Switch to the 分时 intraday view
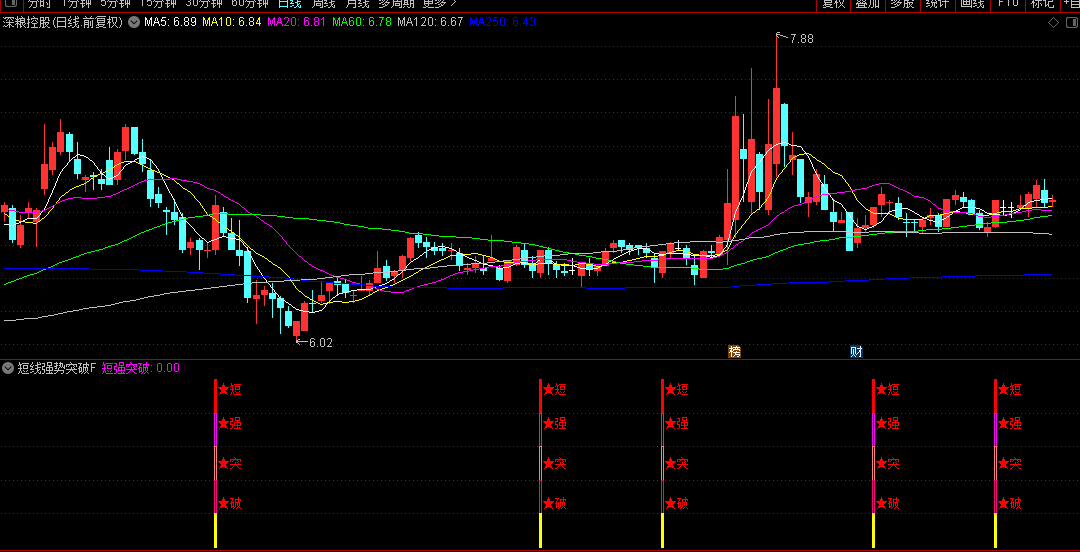The height and width of the screenshot is (552, 1080). (x=39, y=3)
